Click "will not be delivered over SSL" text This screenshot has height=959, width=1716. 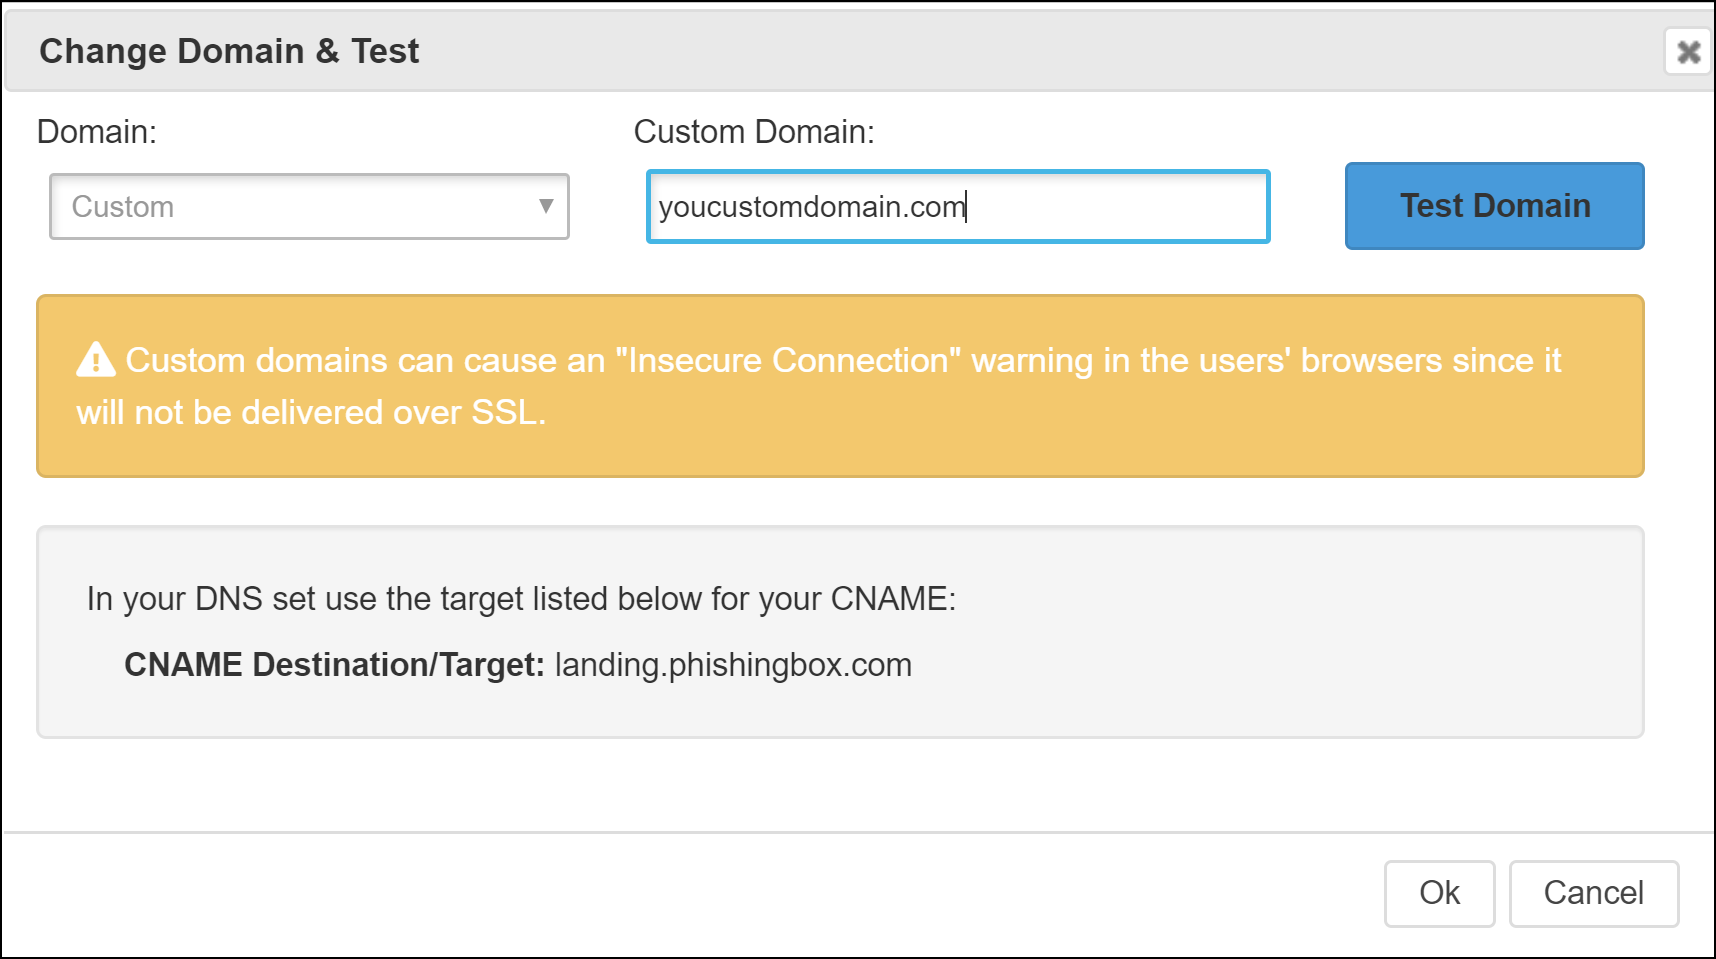(310, 412)
